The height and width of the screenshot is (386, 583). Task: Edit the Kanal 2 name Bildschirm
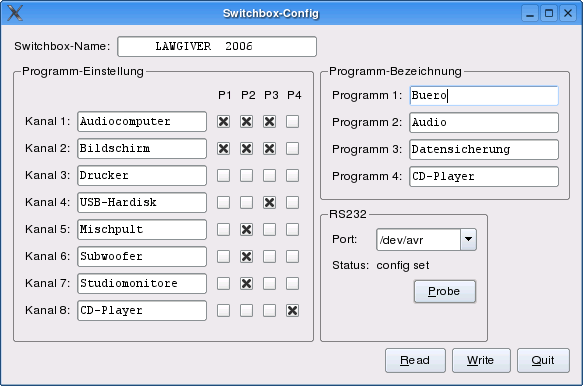(142, 149)
